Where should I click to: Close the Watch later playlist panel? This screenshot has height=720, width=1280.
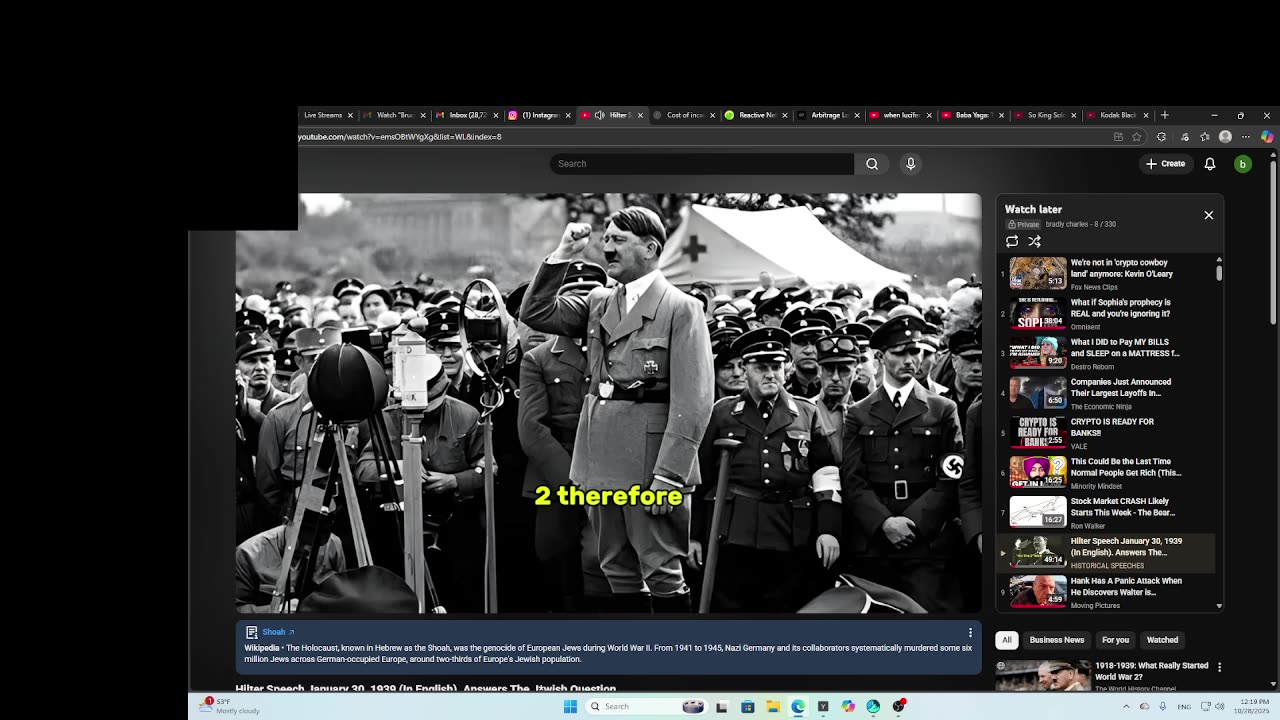1208,215
